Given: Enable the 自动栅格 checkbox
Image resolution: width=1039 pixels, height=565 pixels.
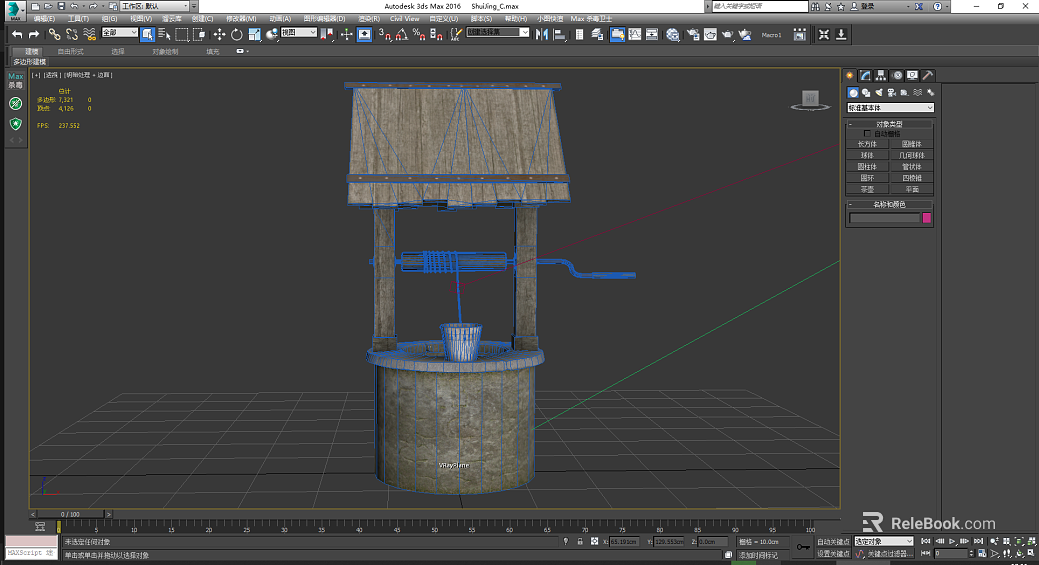Looking at the screenshot, I should 867,134.
